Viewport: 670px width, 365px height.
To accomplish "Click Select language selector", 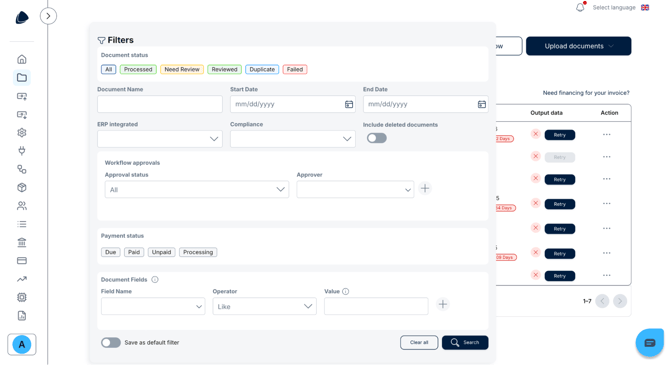I will (x=614, y=7).
